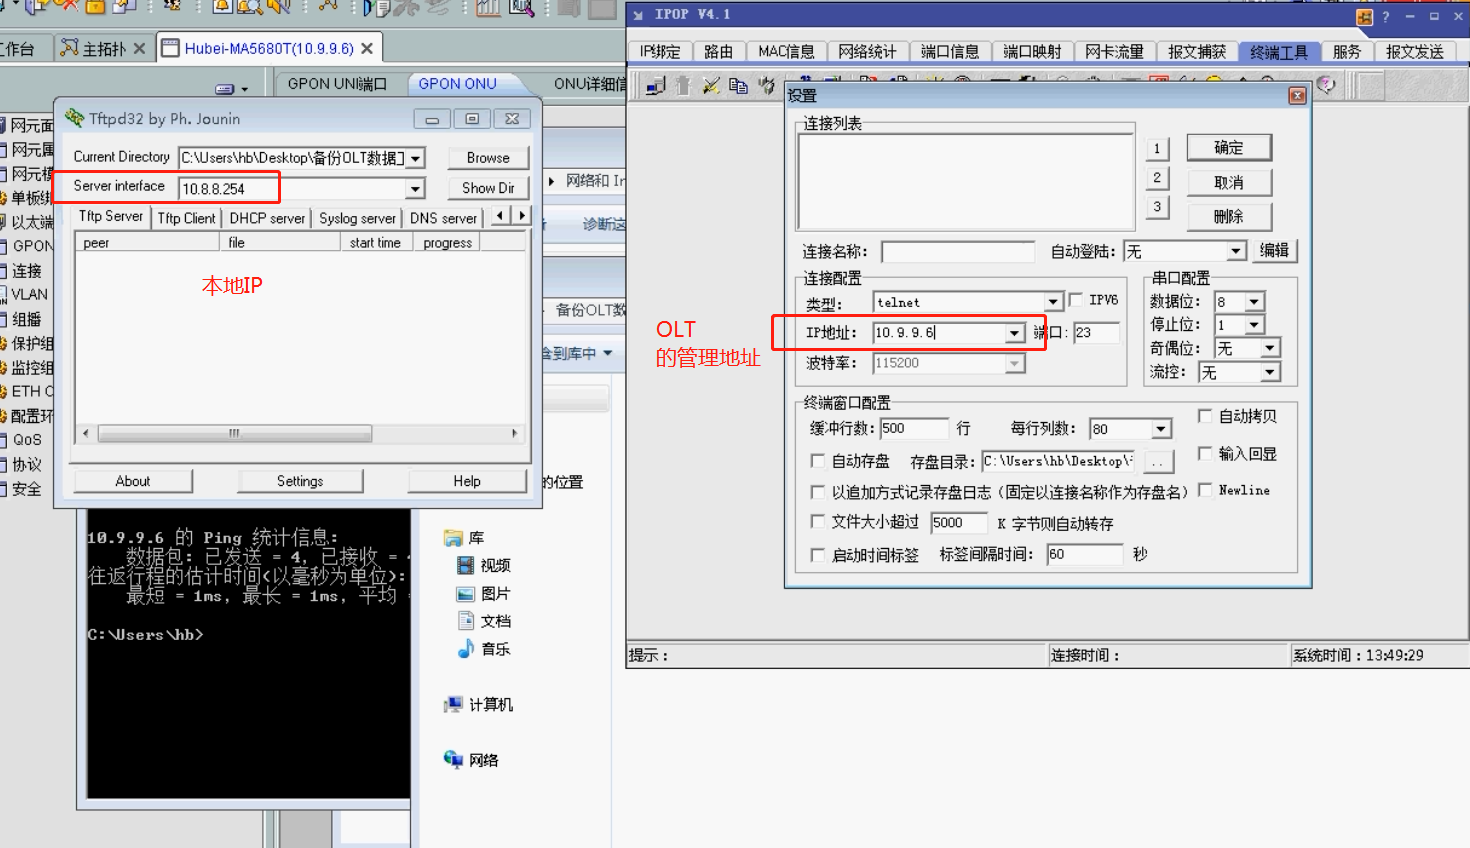Open 计算机 computer icon in navigation pane
1470x848 pixels.
(454, 705)
